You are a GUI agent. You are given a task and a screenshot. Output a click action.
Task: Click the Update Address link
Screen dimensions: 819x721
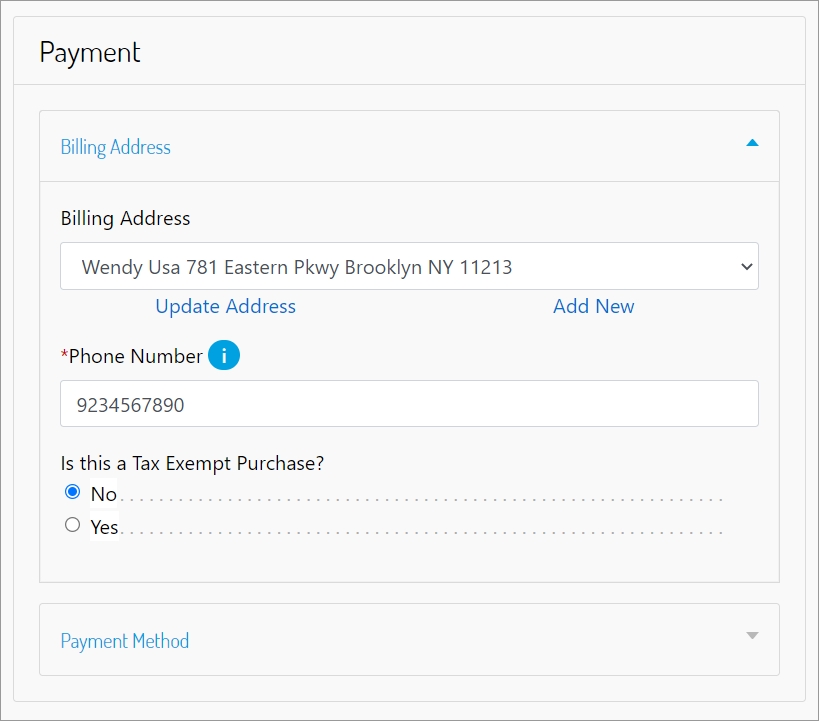click(x=225, y=306)
